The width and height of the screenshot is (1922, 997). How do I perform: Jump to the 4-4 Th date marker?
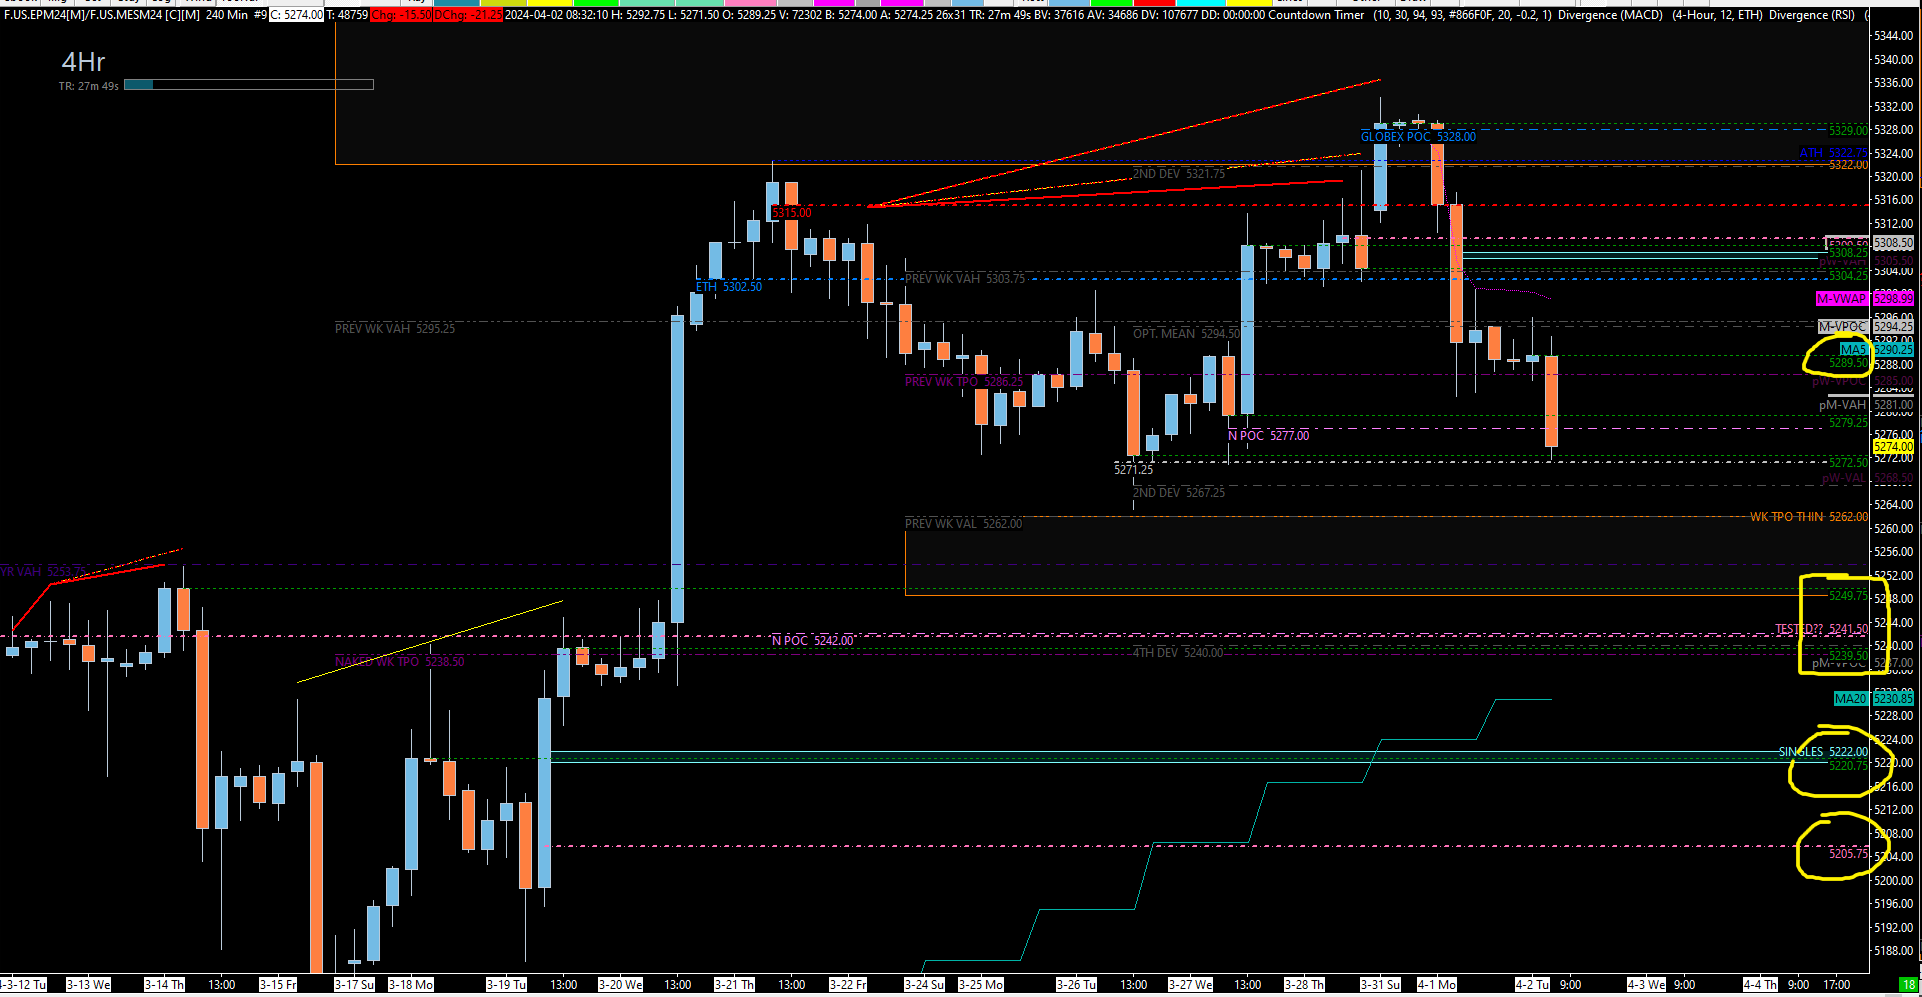pyautogui.click(x=1760, y=985)
